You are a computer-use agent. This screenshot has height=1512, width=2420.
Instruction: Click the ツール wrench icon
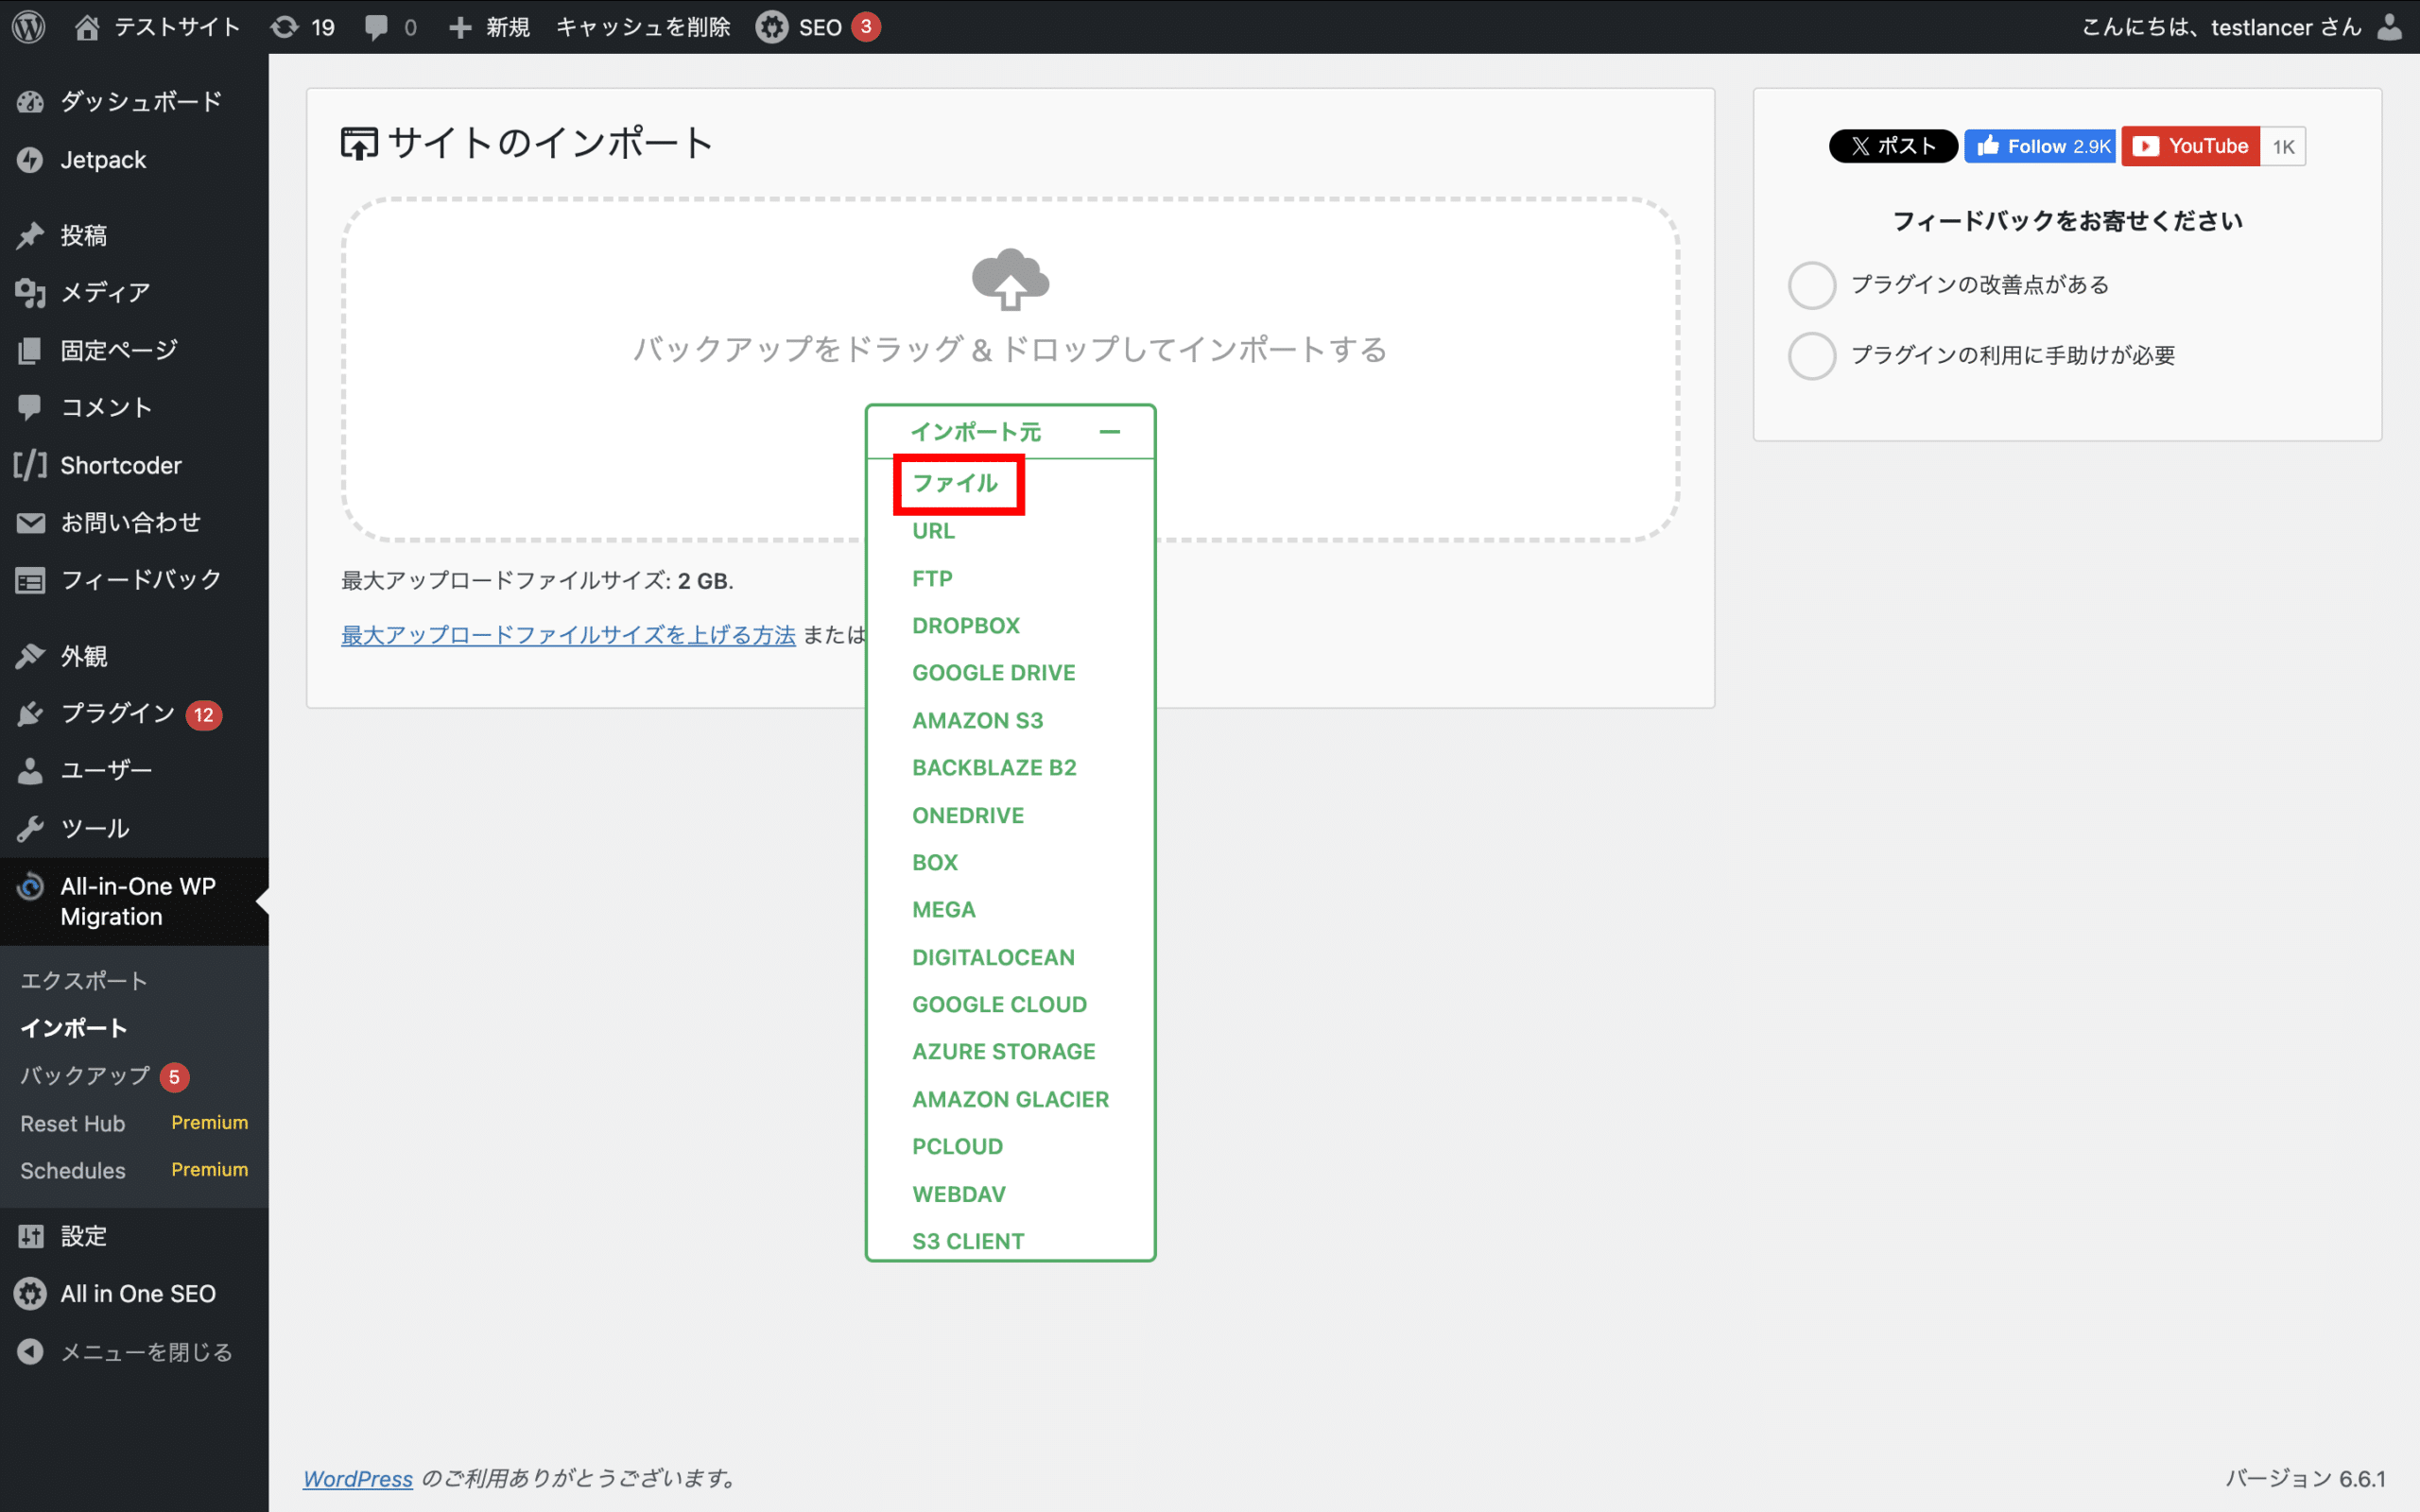pyautogui.click(x=30, y=828)
